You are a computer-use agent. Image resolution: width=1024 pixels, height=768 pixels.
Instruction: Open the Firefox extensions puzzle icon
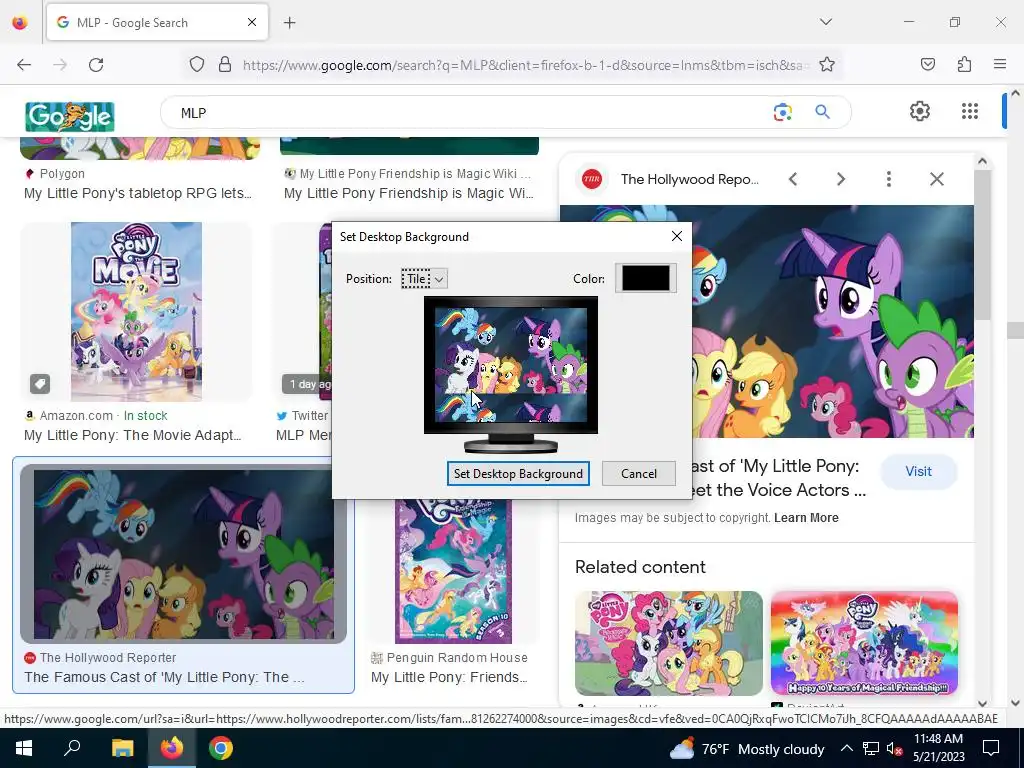click(964, 64)
